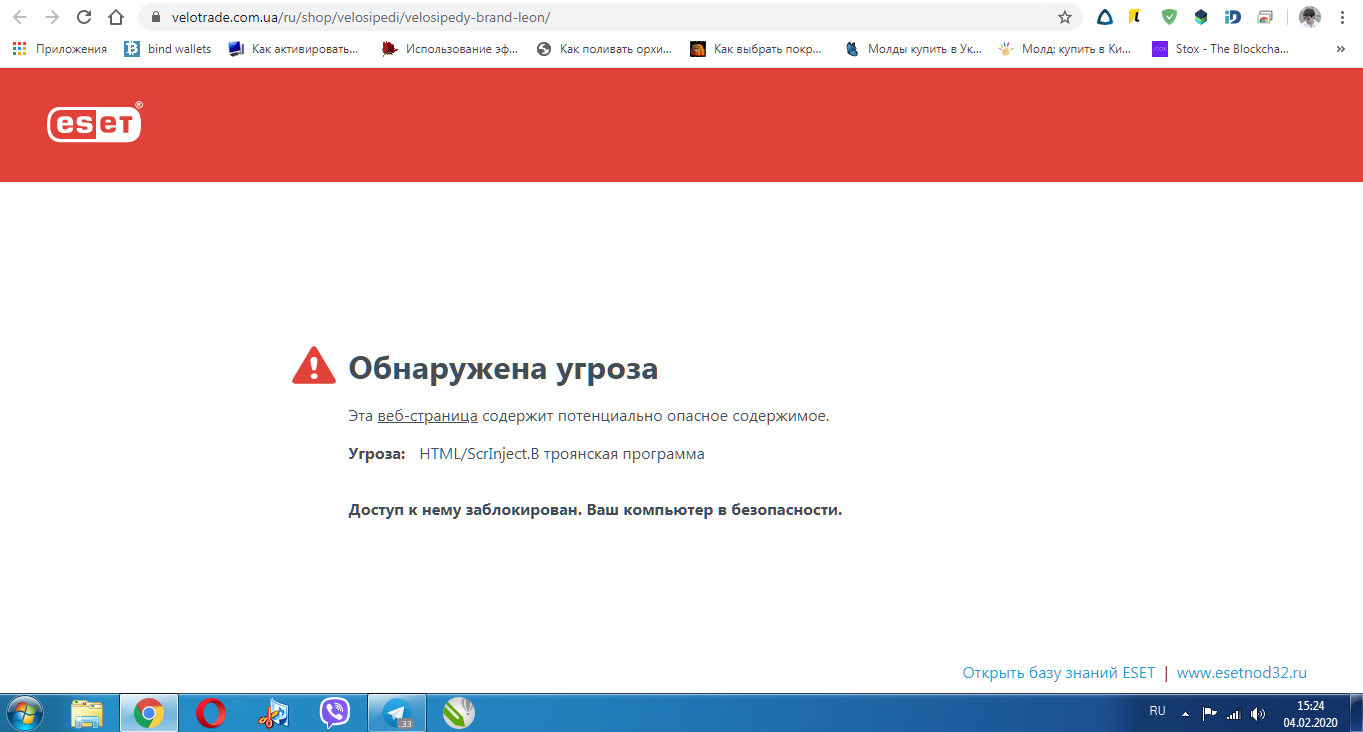Bookmark this page with star icon
The width and height of the screenshot is (1363, 732).
(x=1065, y=17)
